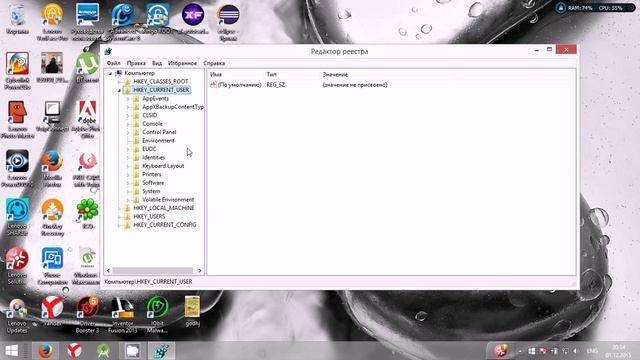Select the AppXBackupContentType key
640x360 pixels.
[x=173, y=107]
